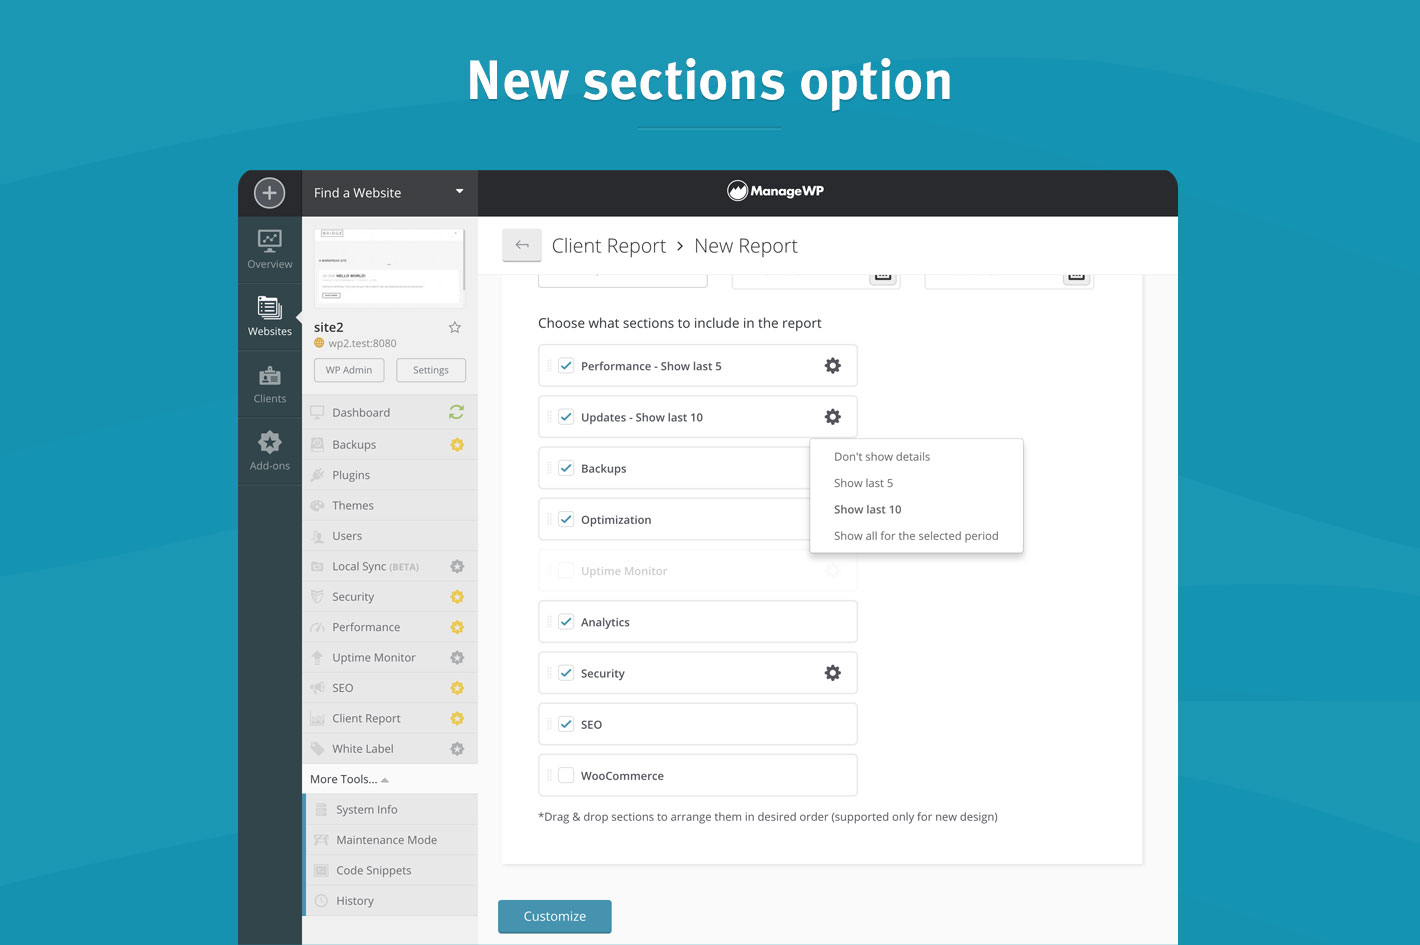Click the Customize button
This screenshot has width=1420, height=945.
555,916
